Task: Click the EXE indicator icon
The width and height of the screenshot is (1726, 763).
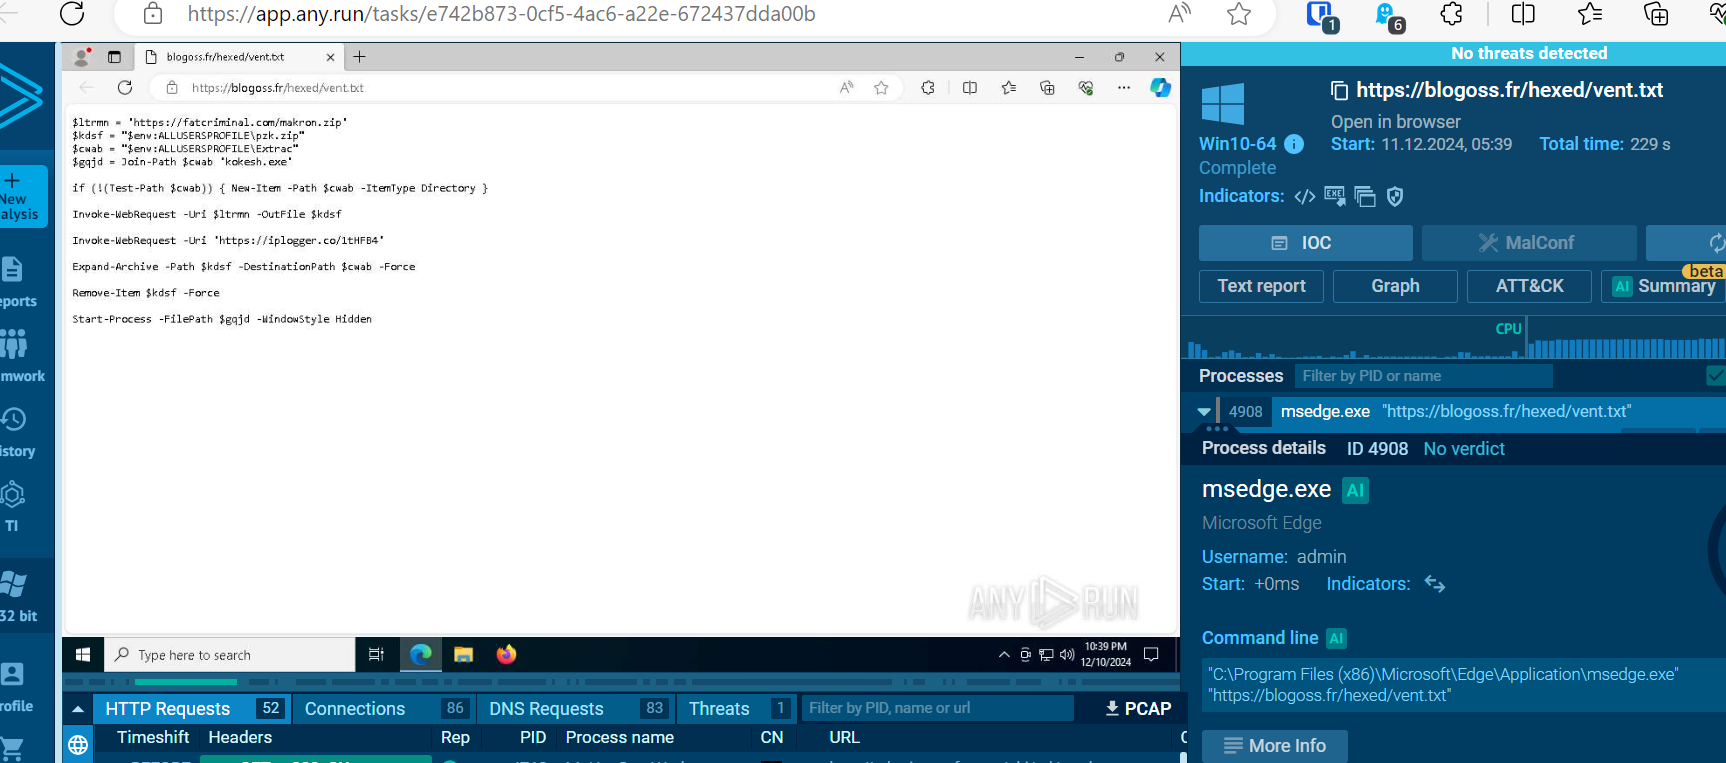Action: click(x=1335, y=196)
